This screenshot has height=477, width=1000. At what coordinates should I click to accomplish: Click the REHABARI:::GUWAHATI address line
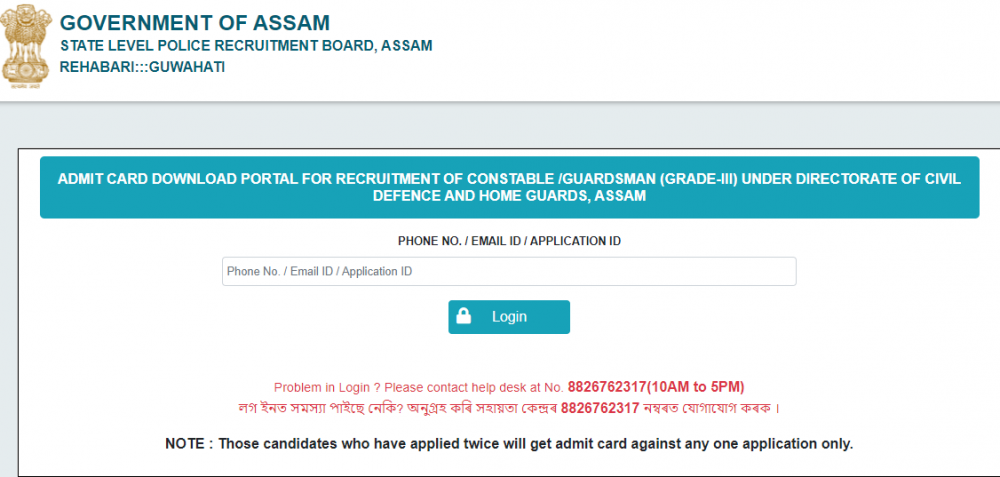[x=142, y=67]
